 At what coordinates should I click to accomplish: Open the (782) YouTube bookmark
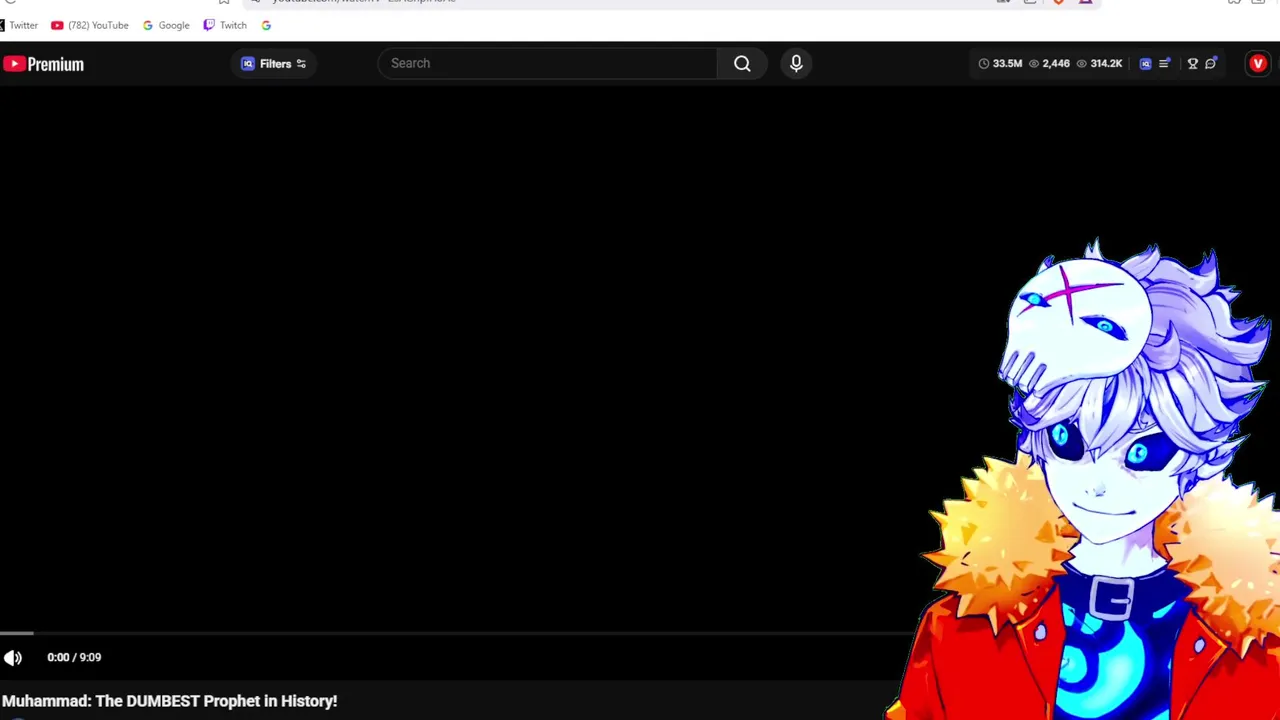point(90,25)
